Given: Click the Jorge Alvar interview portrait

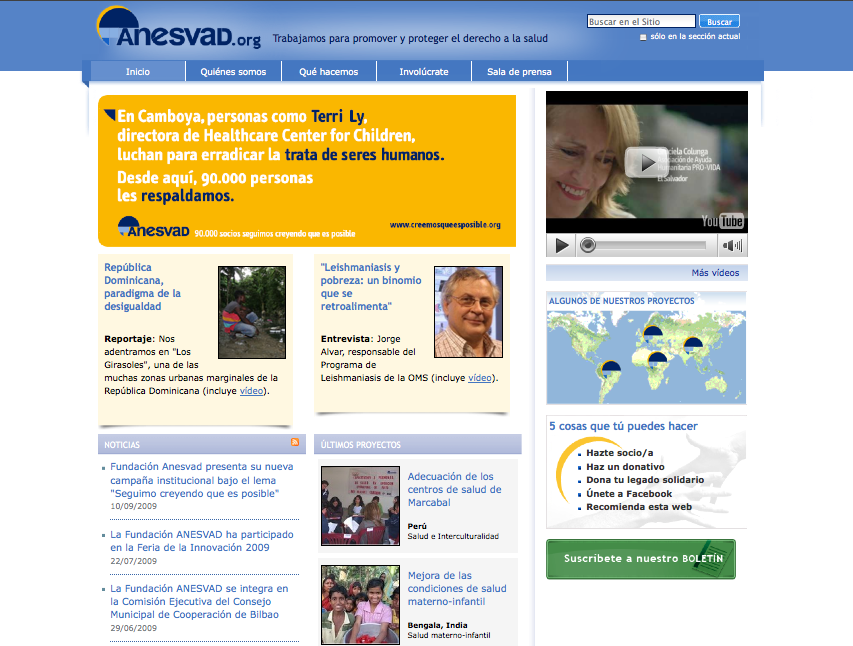Looking at the screenshot, I should coord(468,312).
